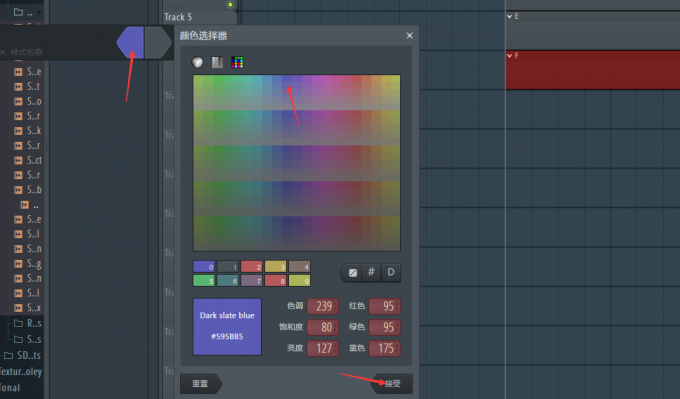Pick preset color swatch 3
The height and width of the screenshot is (399, 680).
pos(275,267)
